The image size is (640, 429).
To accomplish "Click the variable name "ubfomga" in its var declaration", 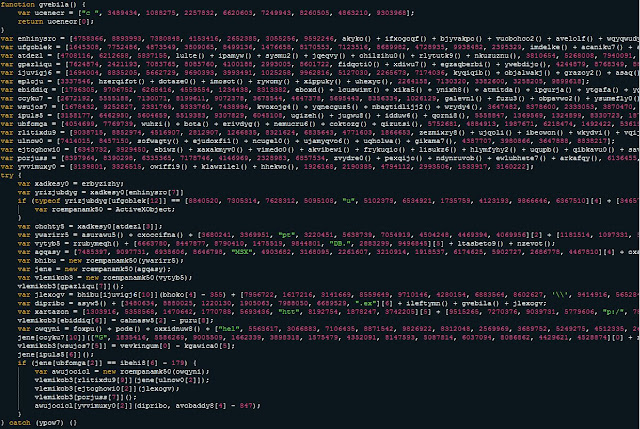I will [33, 124].
